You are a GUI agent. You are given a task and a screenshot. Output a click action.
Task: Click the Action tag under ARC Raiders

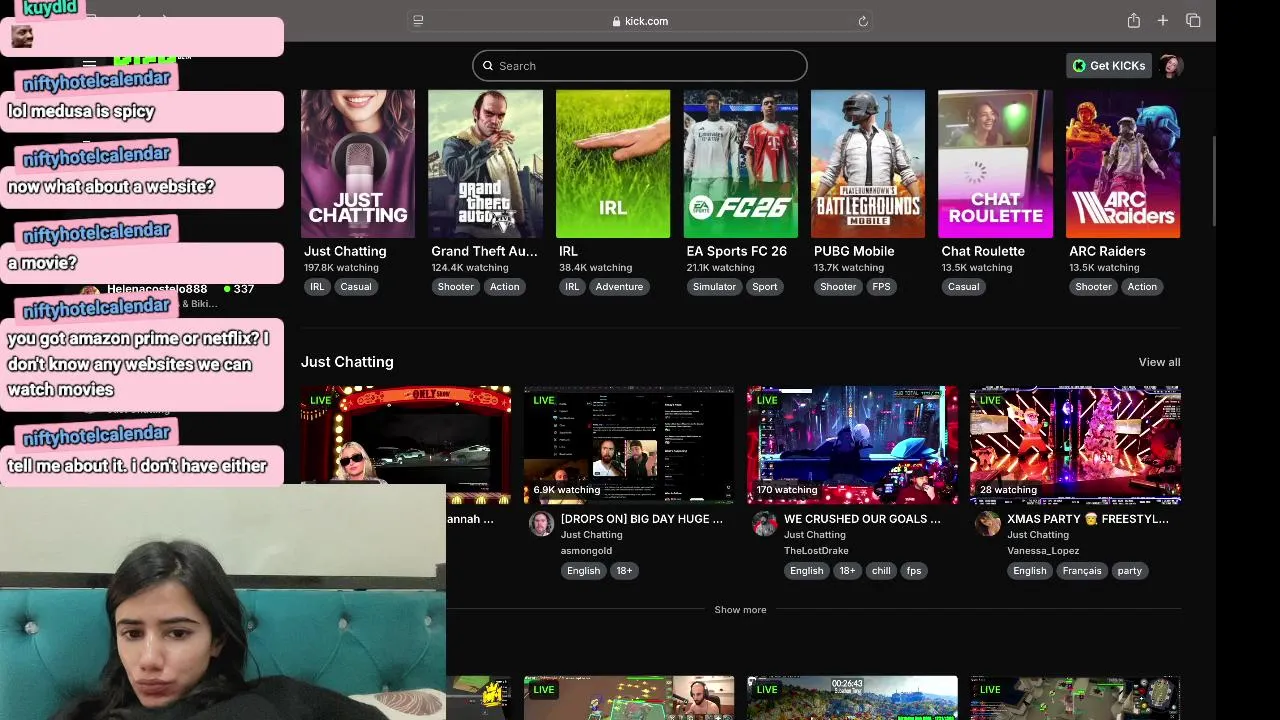[1142, 287]
